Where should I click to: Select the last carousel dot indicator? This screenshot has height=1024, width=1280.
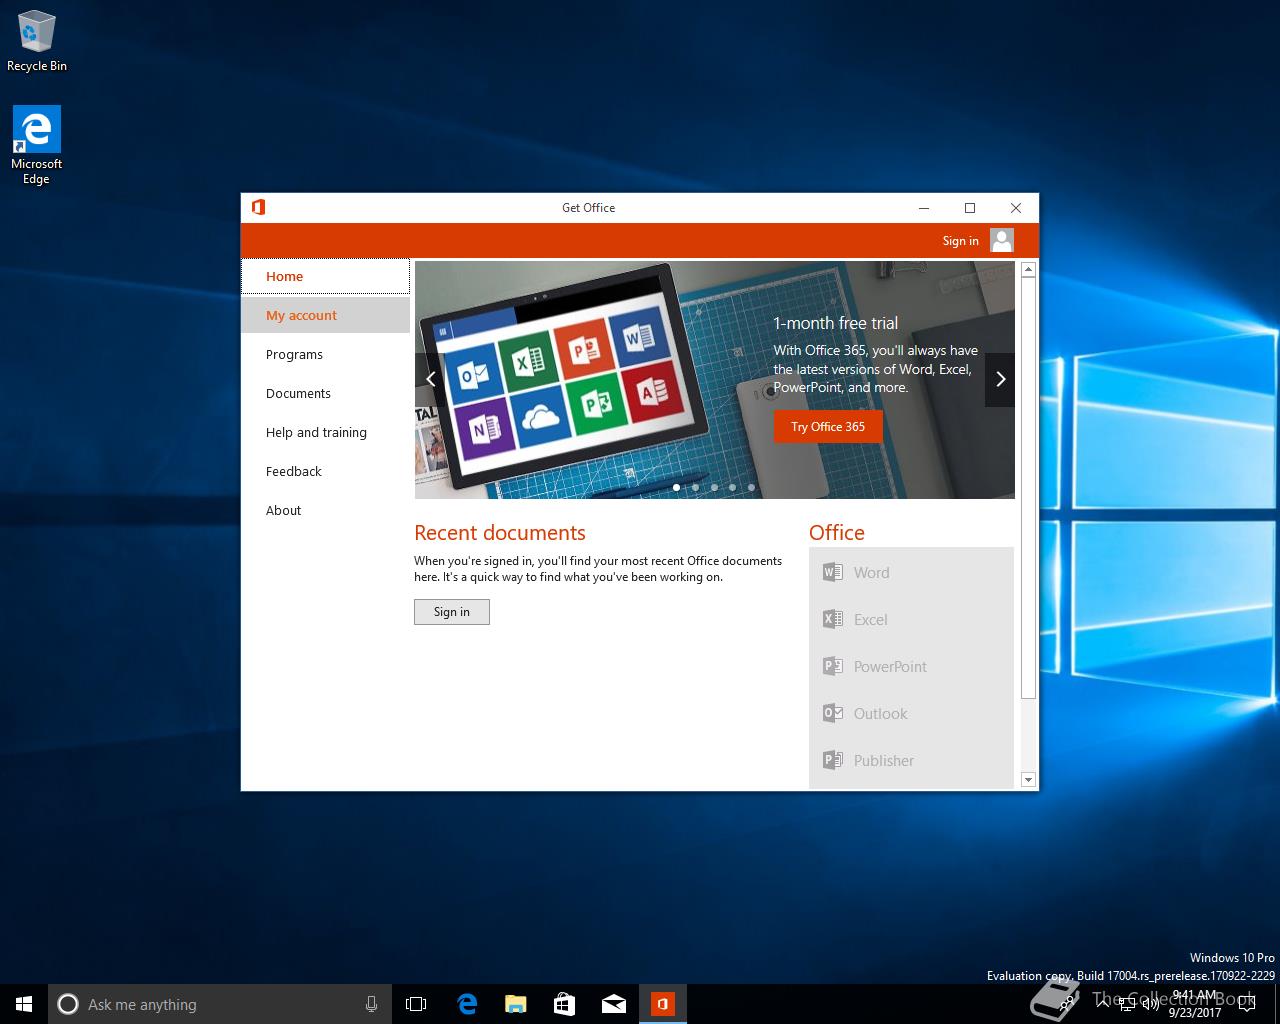pos(751,488)
